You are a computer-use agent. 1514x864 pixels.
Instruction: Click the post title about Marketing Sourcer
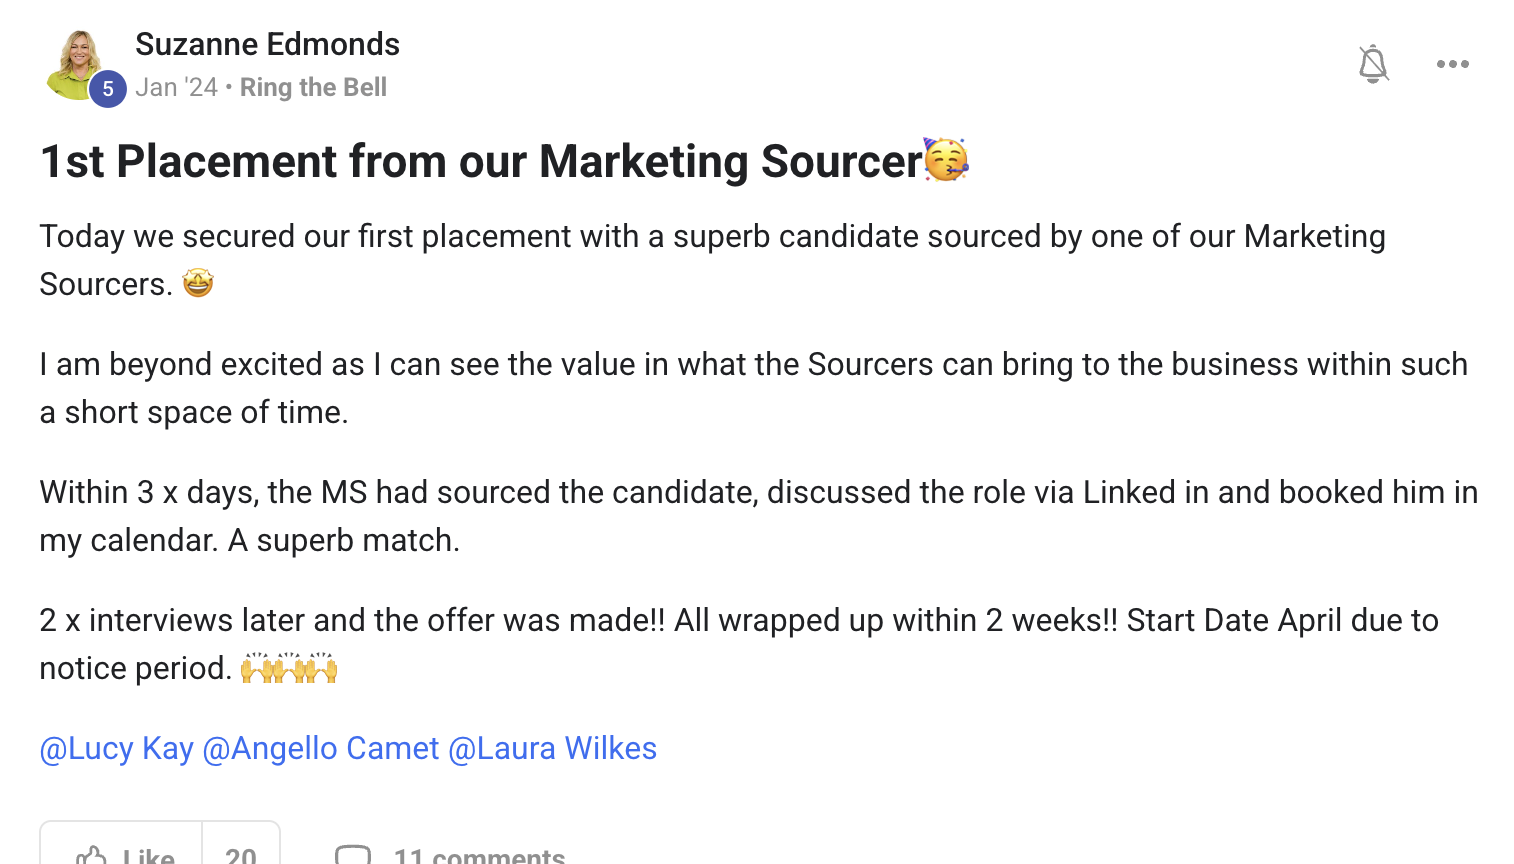click(x=480, y=161)
